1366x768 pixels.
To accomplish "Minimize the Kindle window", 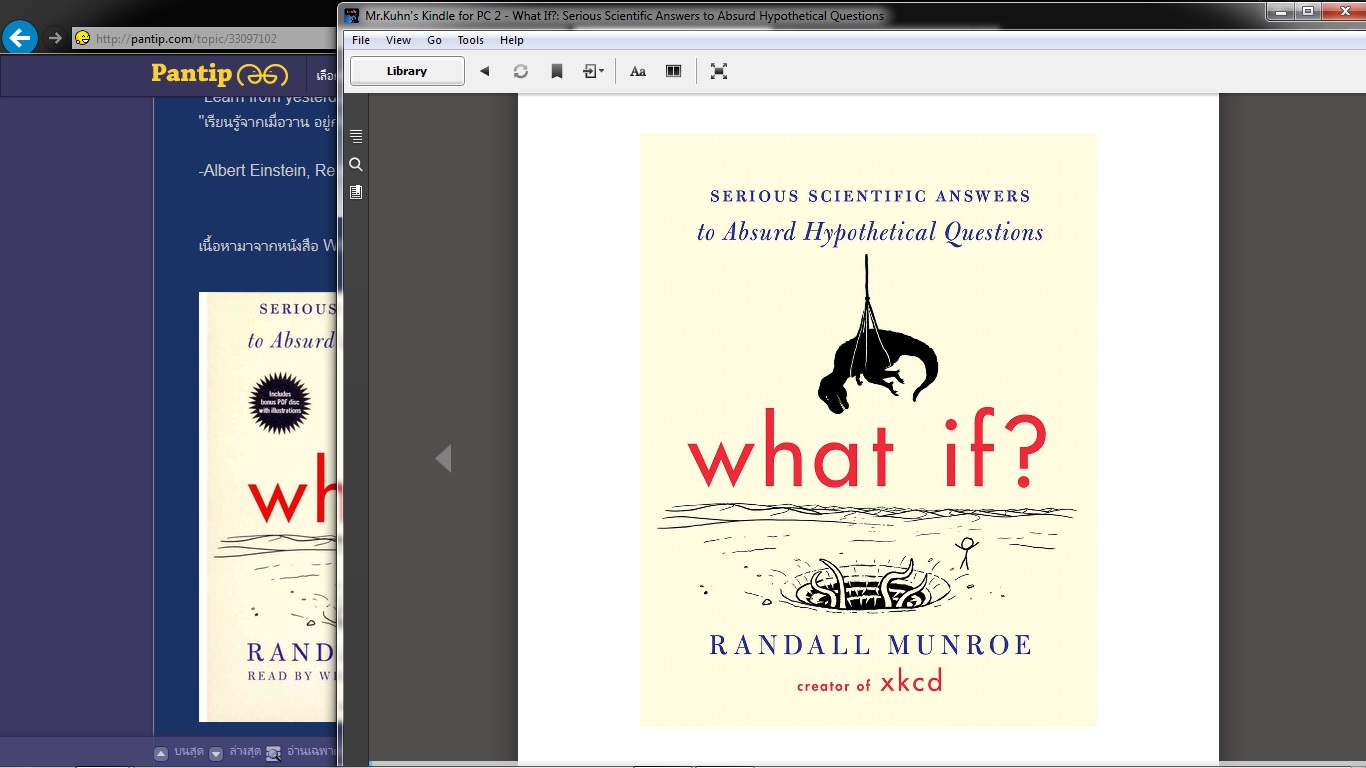I will tap(1281, 11).
